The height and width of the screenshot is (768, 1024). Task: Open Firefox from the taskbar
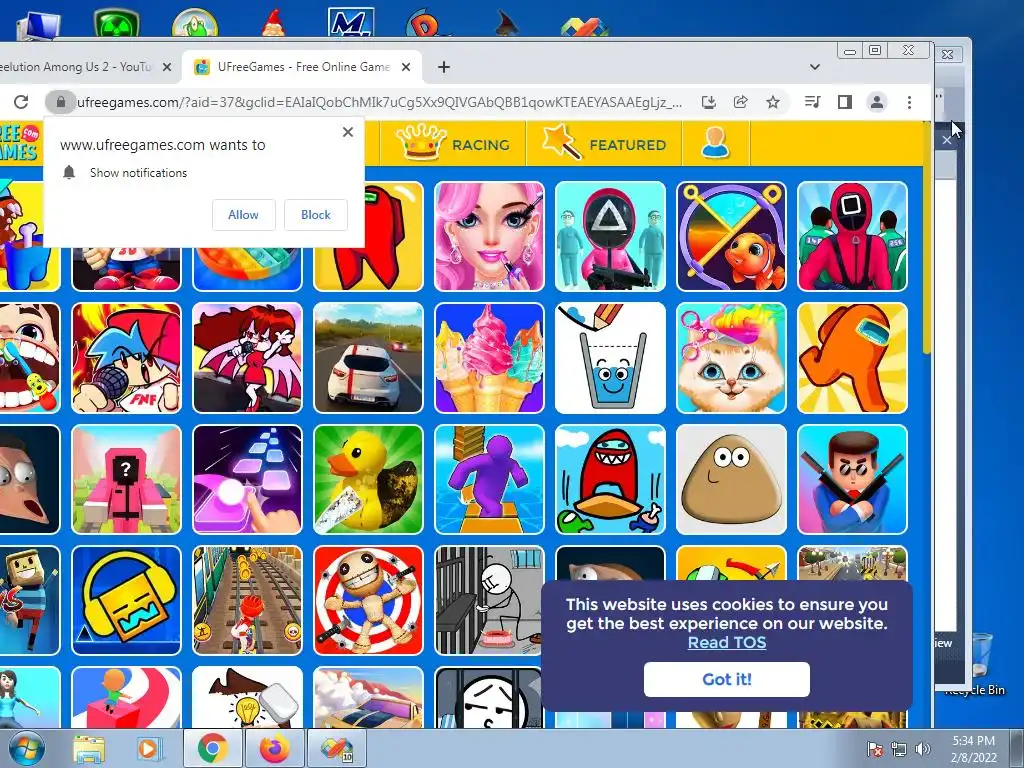[274, 748]
